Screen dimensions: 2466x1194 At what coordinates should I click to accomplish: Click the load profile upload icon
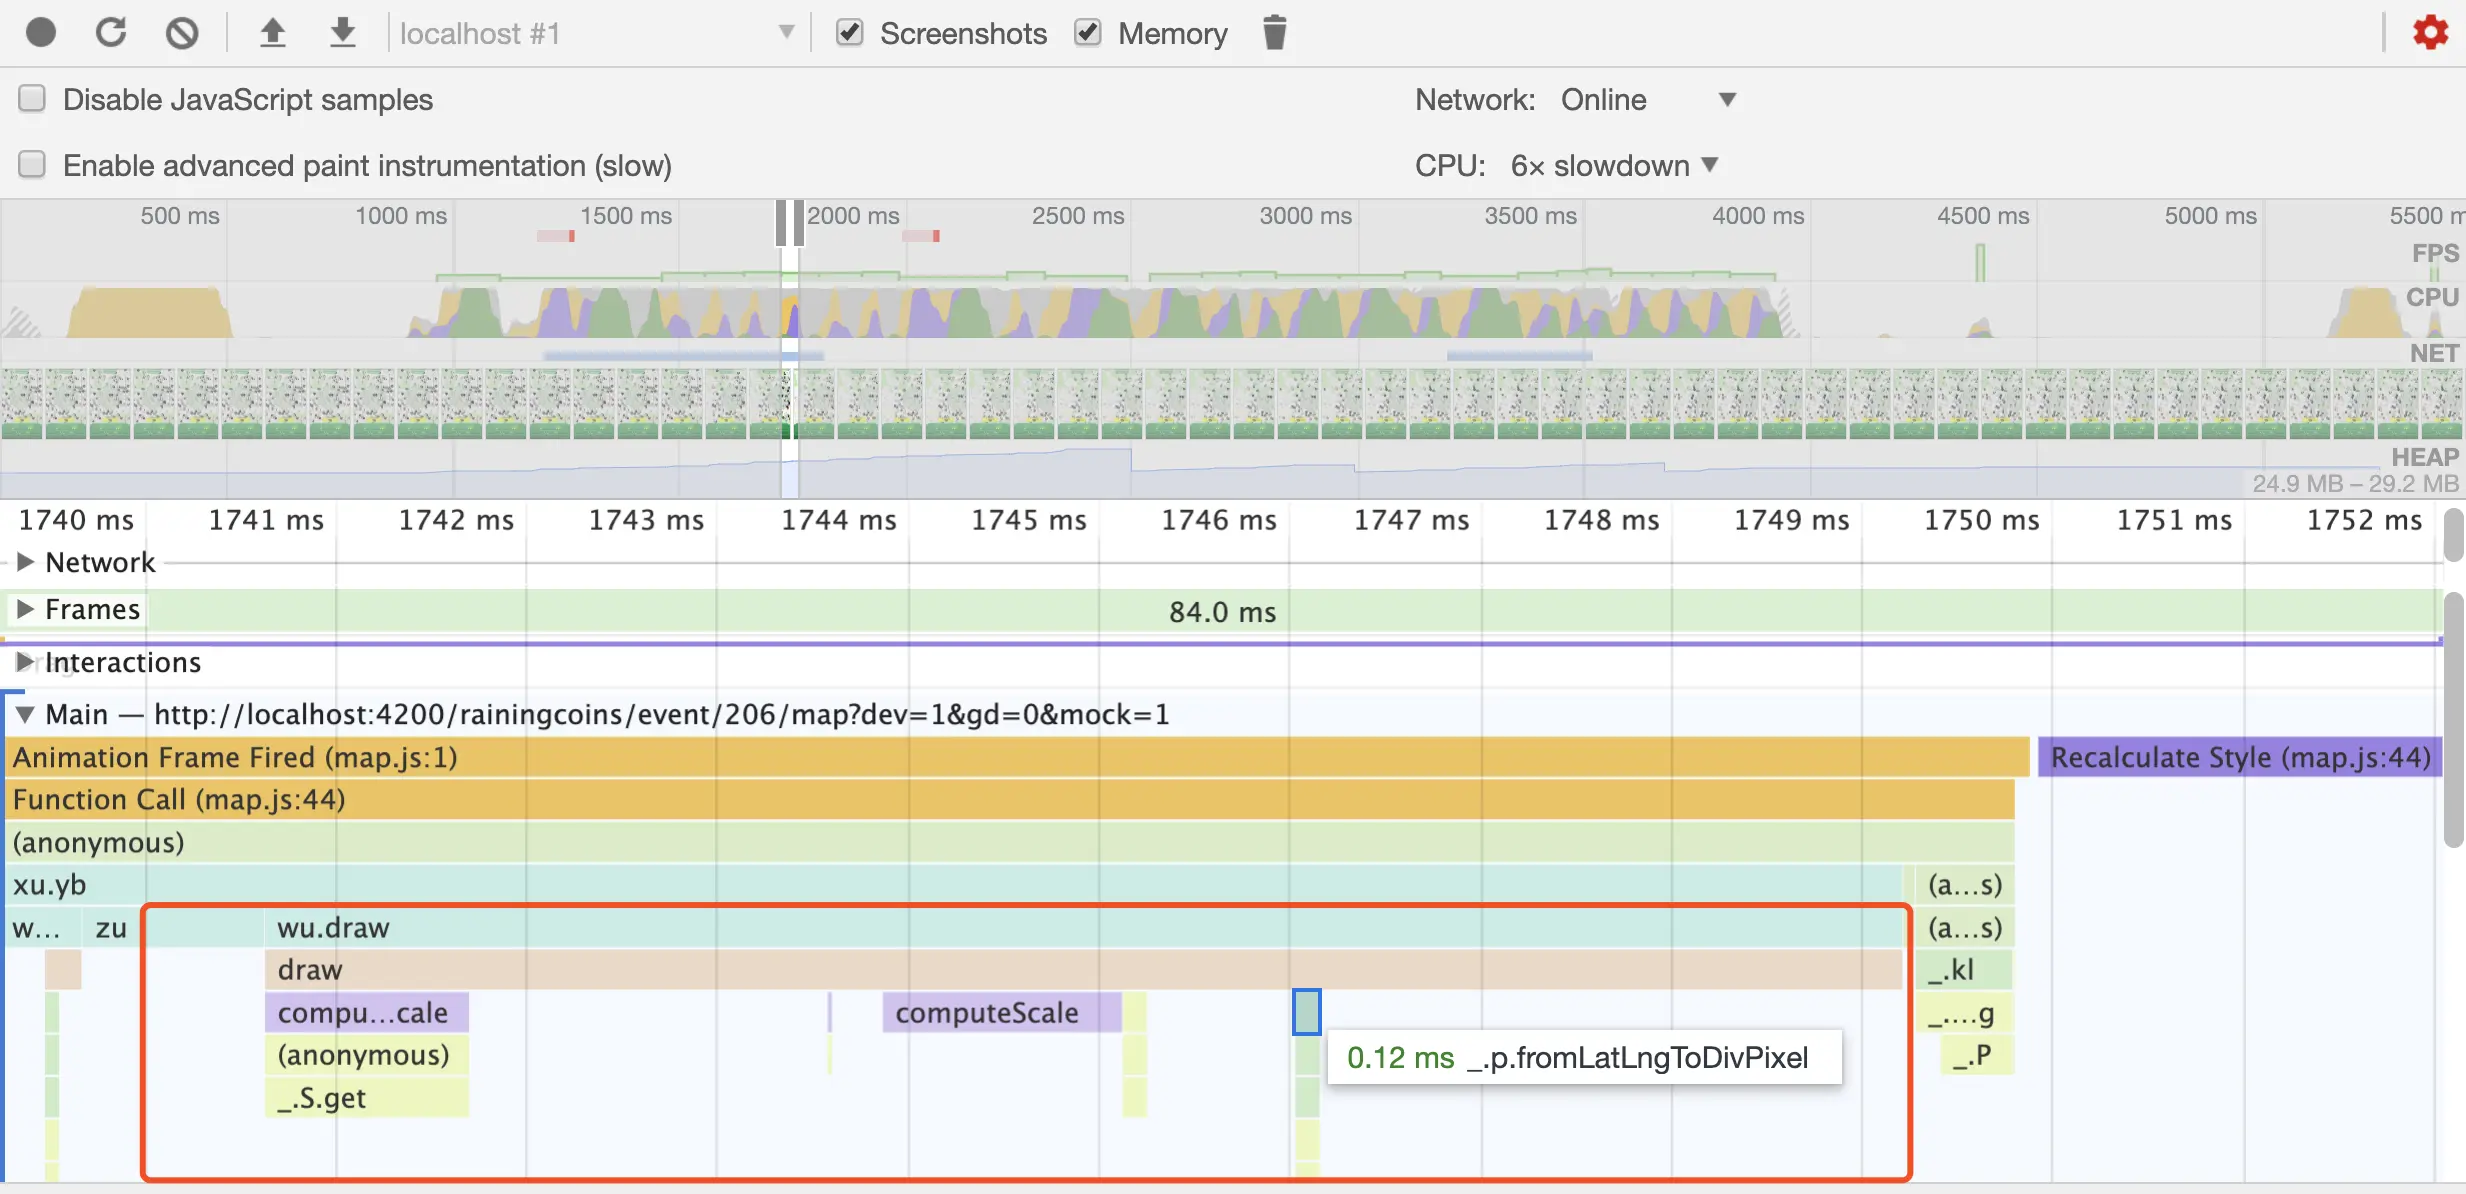coord(272,33)
